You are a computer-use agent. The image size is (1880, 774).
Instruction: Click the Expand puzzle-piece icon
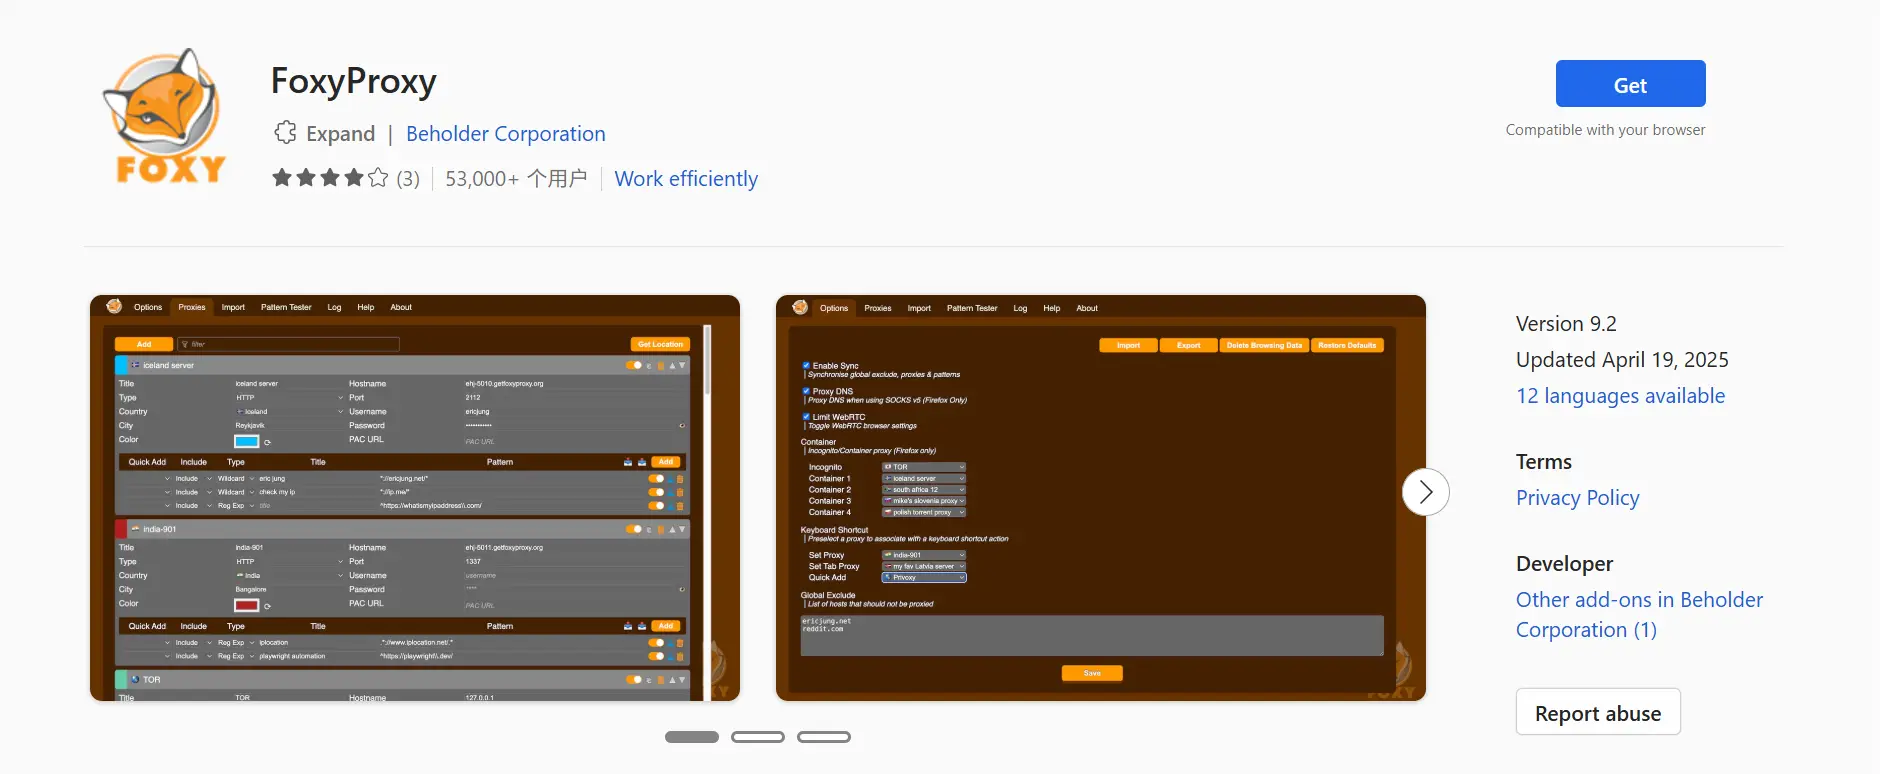click(x=285, y=133)
